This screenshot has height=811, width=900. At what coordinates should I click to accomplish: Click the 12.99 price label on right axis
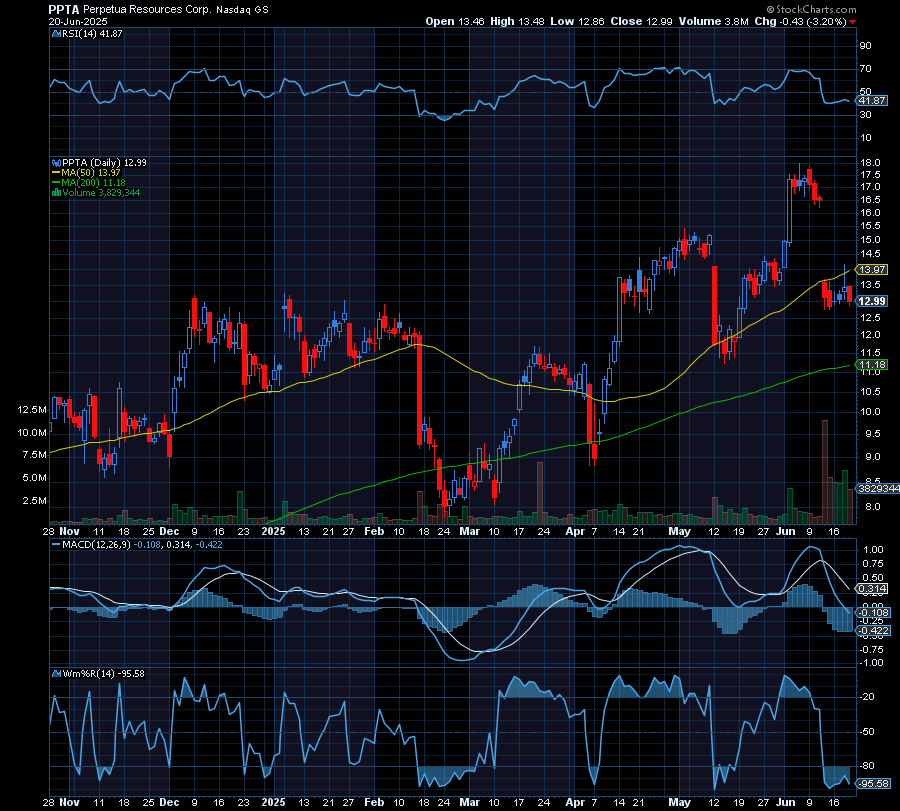coord(874,300)
